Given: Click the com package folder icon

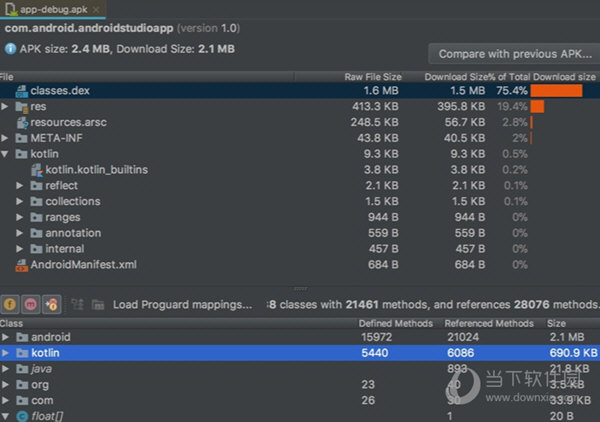Looking at the screenshot, I should 22,401.
